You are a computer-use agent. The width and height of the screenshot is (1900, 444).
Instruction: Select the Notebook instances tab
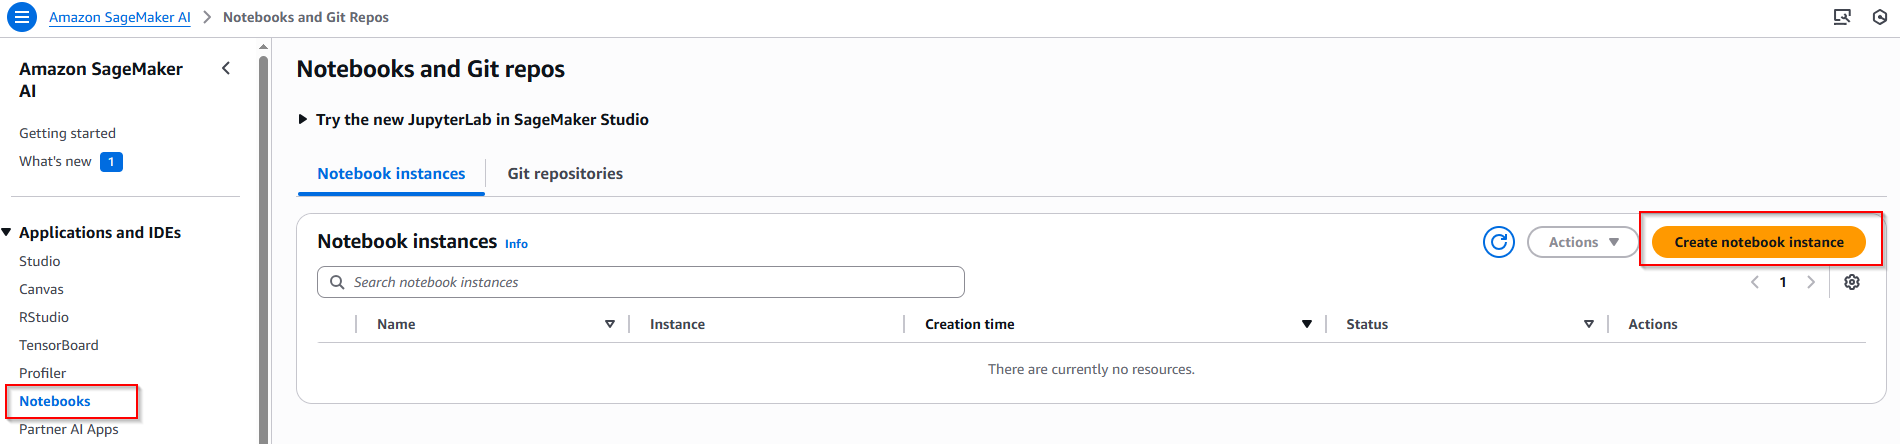click(x=391, y=174)
